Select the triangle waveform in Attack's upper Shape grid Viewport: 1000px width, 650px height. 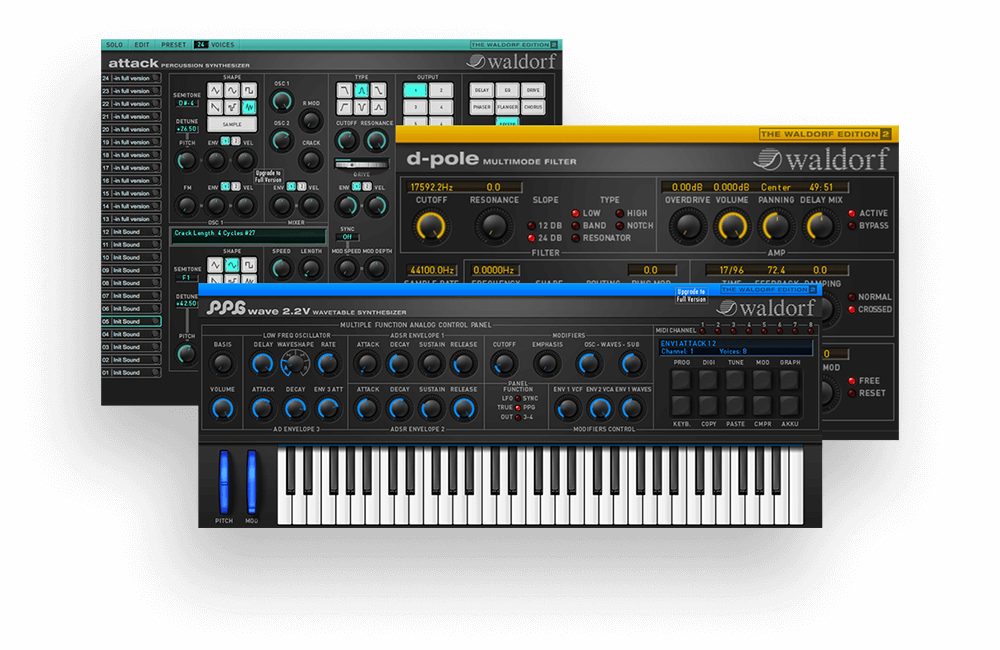pos(216,90)
